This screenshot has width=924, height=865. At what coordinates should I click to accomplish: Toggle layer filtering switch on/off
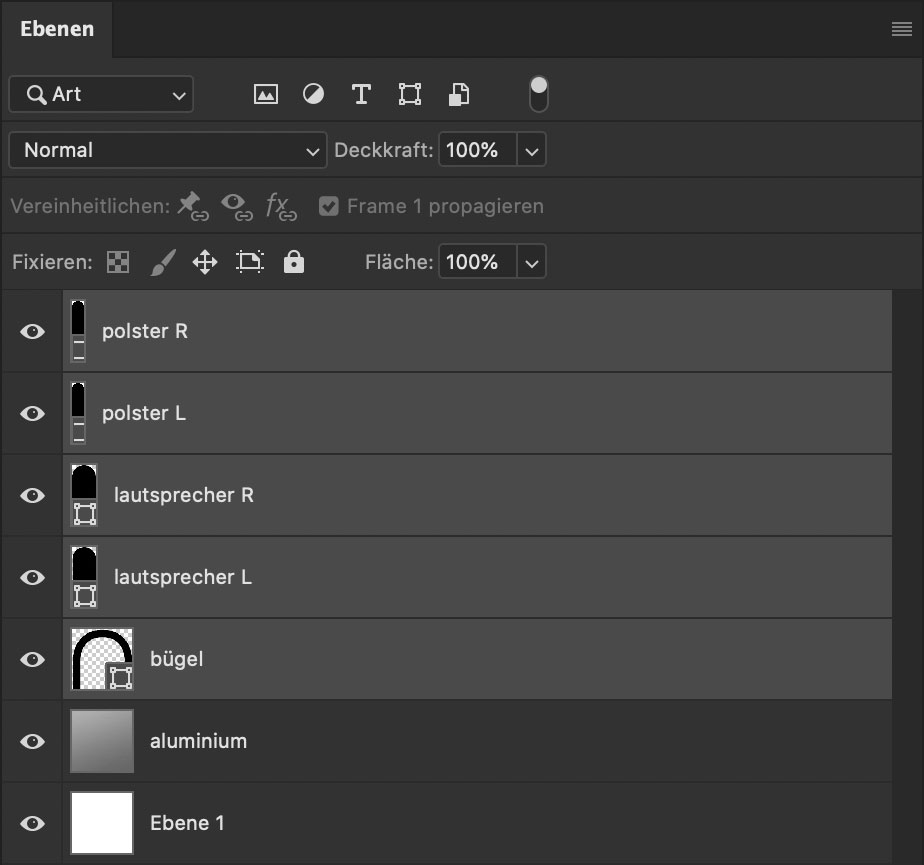click(539, 94)
